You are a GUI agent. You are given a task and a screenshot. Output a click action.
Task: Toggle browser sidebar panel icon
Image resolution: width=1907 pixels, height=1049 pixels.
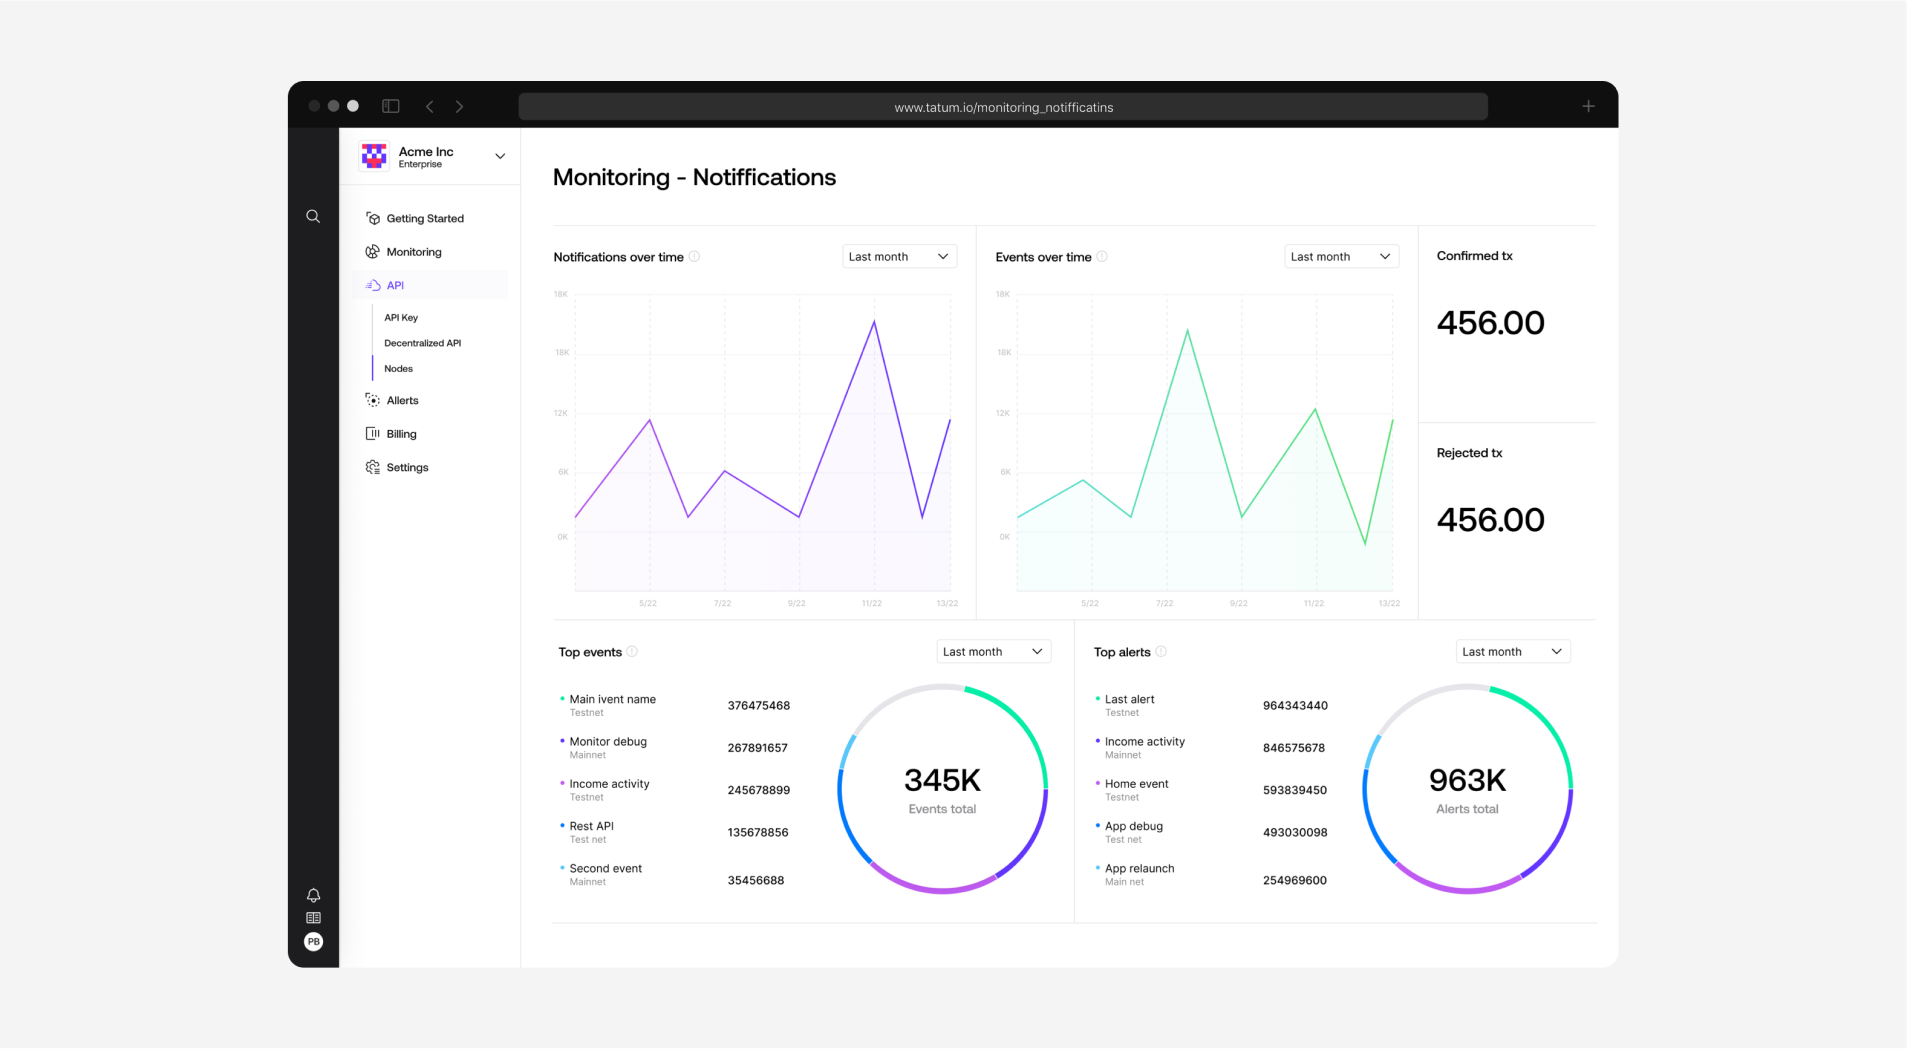391,106
